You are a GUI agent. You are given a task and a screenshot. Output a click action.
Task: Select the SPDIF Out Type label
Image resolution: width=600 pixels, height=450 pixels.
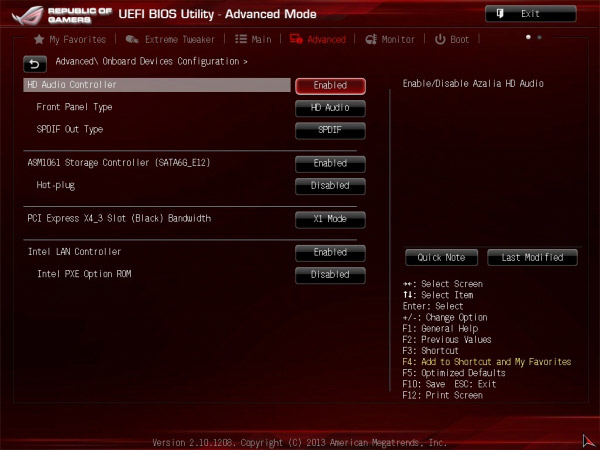click(70, 129)
